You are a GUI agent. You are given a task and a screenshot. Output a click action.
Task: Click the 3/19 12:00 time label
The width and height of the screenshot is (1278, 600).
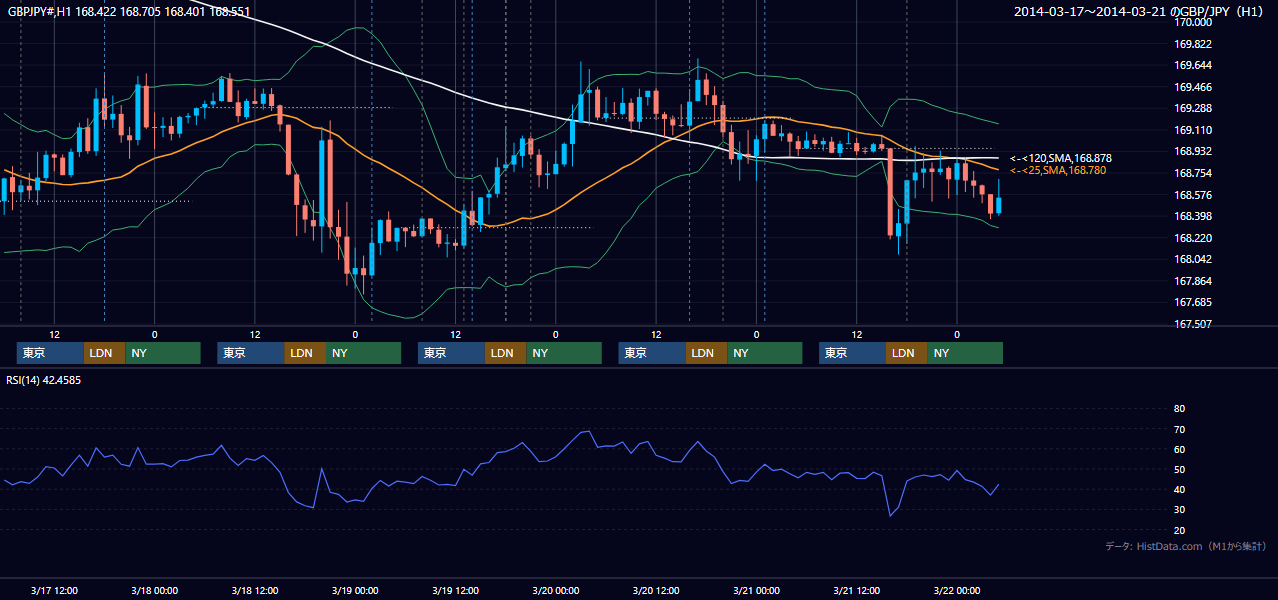[x=455, y=590]
